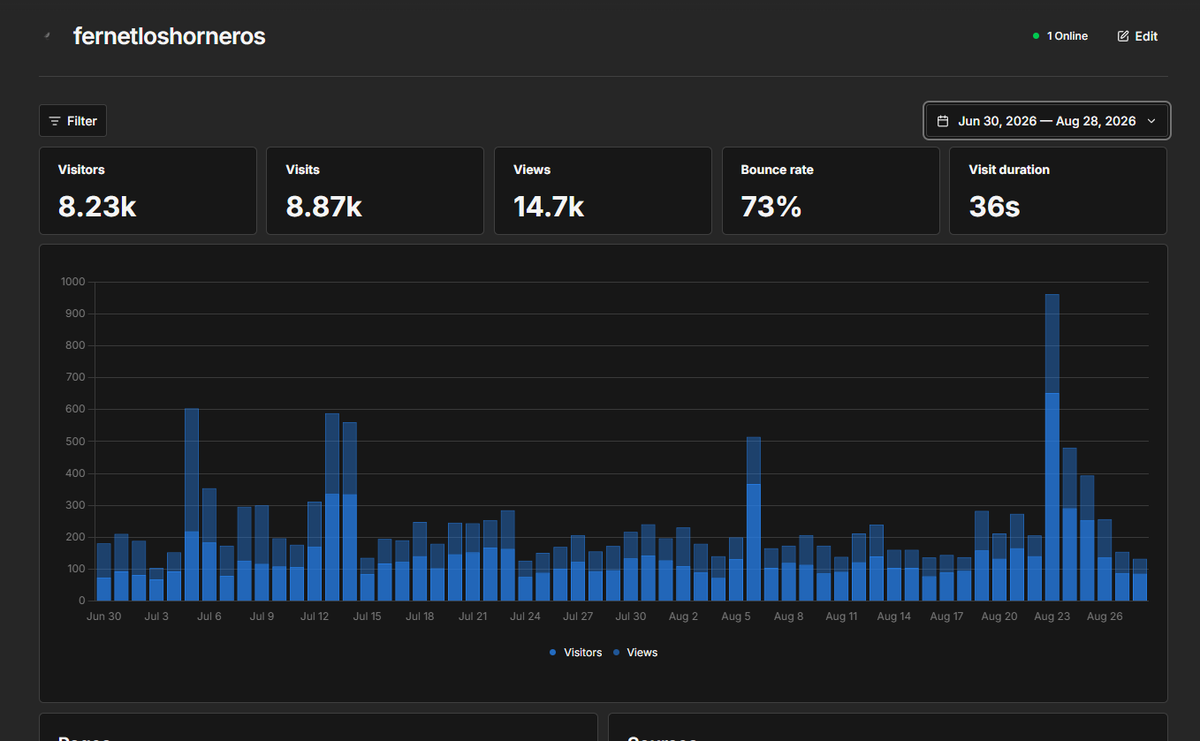Click the site favicon beside fernetloshorneros

[46, 36]
